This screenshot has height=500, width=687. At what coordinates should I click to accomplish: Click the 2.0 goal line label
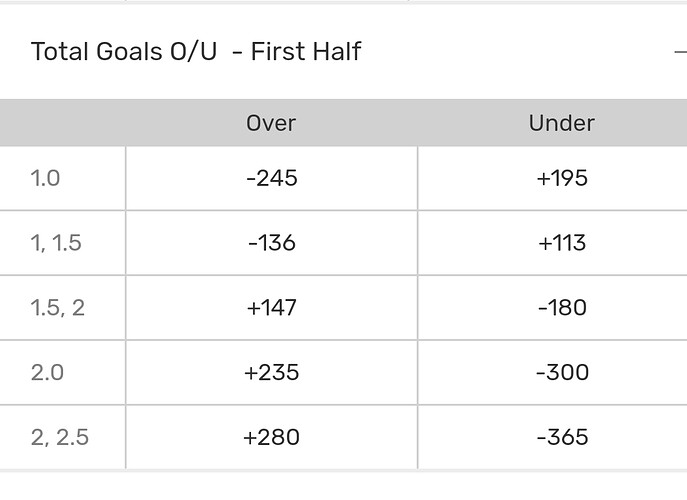[x=47, y=372]
